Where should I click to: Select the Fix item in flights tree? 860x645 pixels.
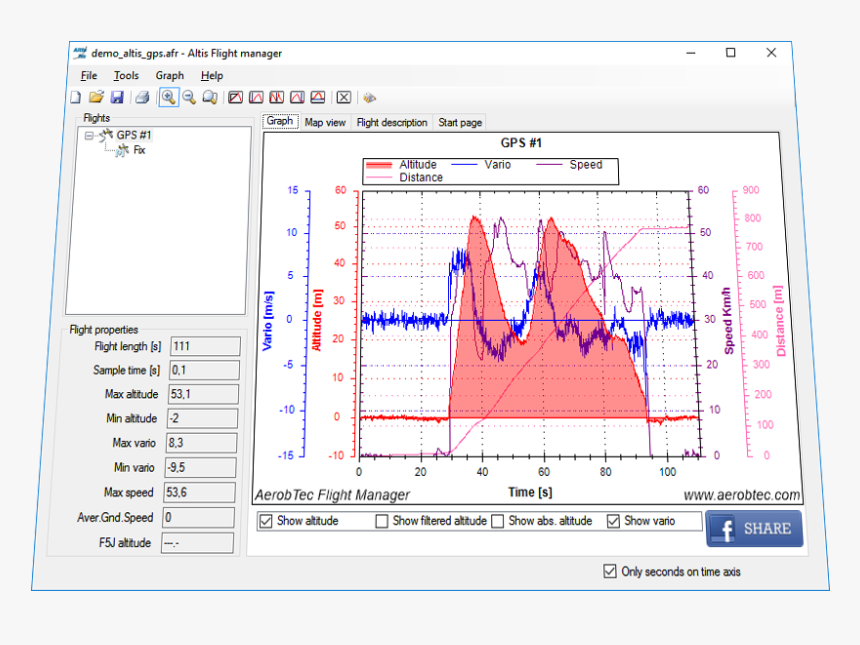coord(139,150)
